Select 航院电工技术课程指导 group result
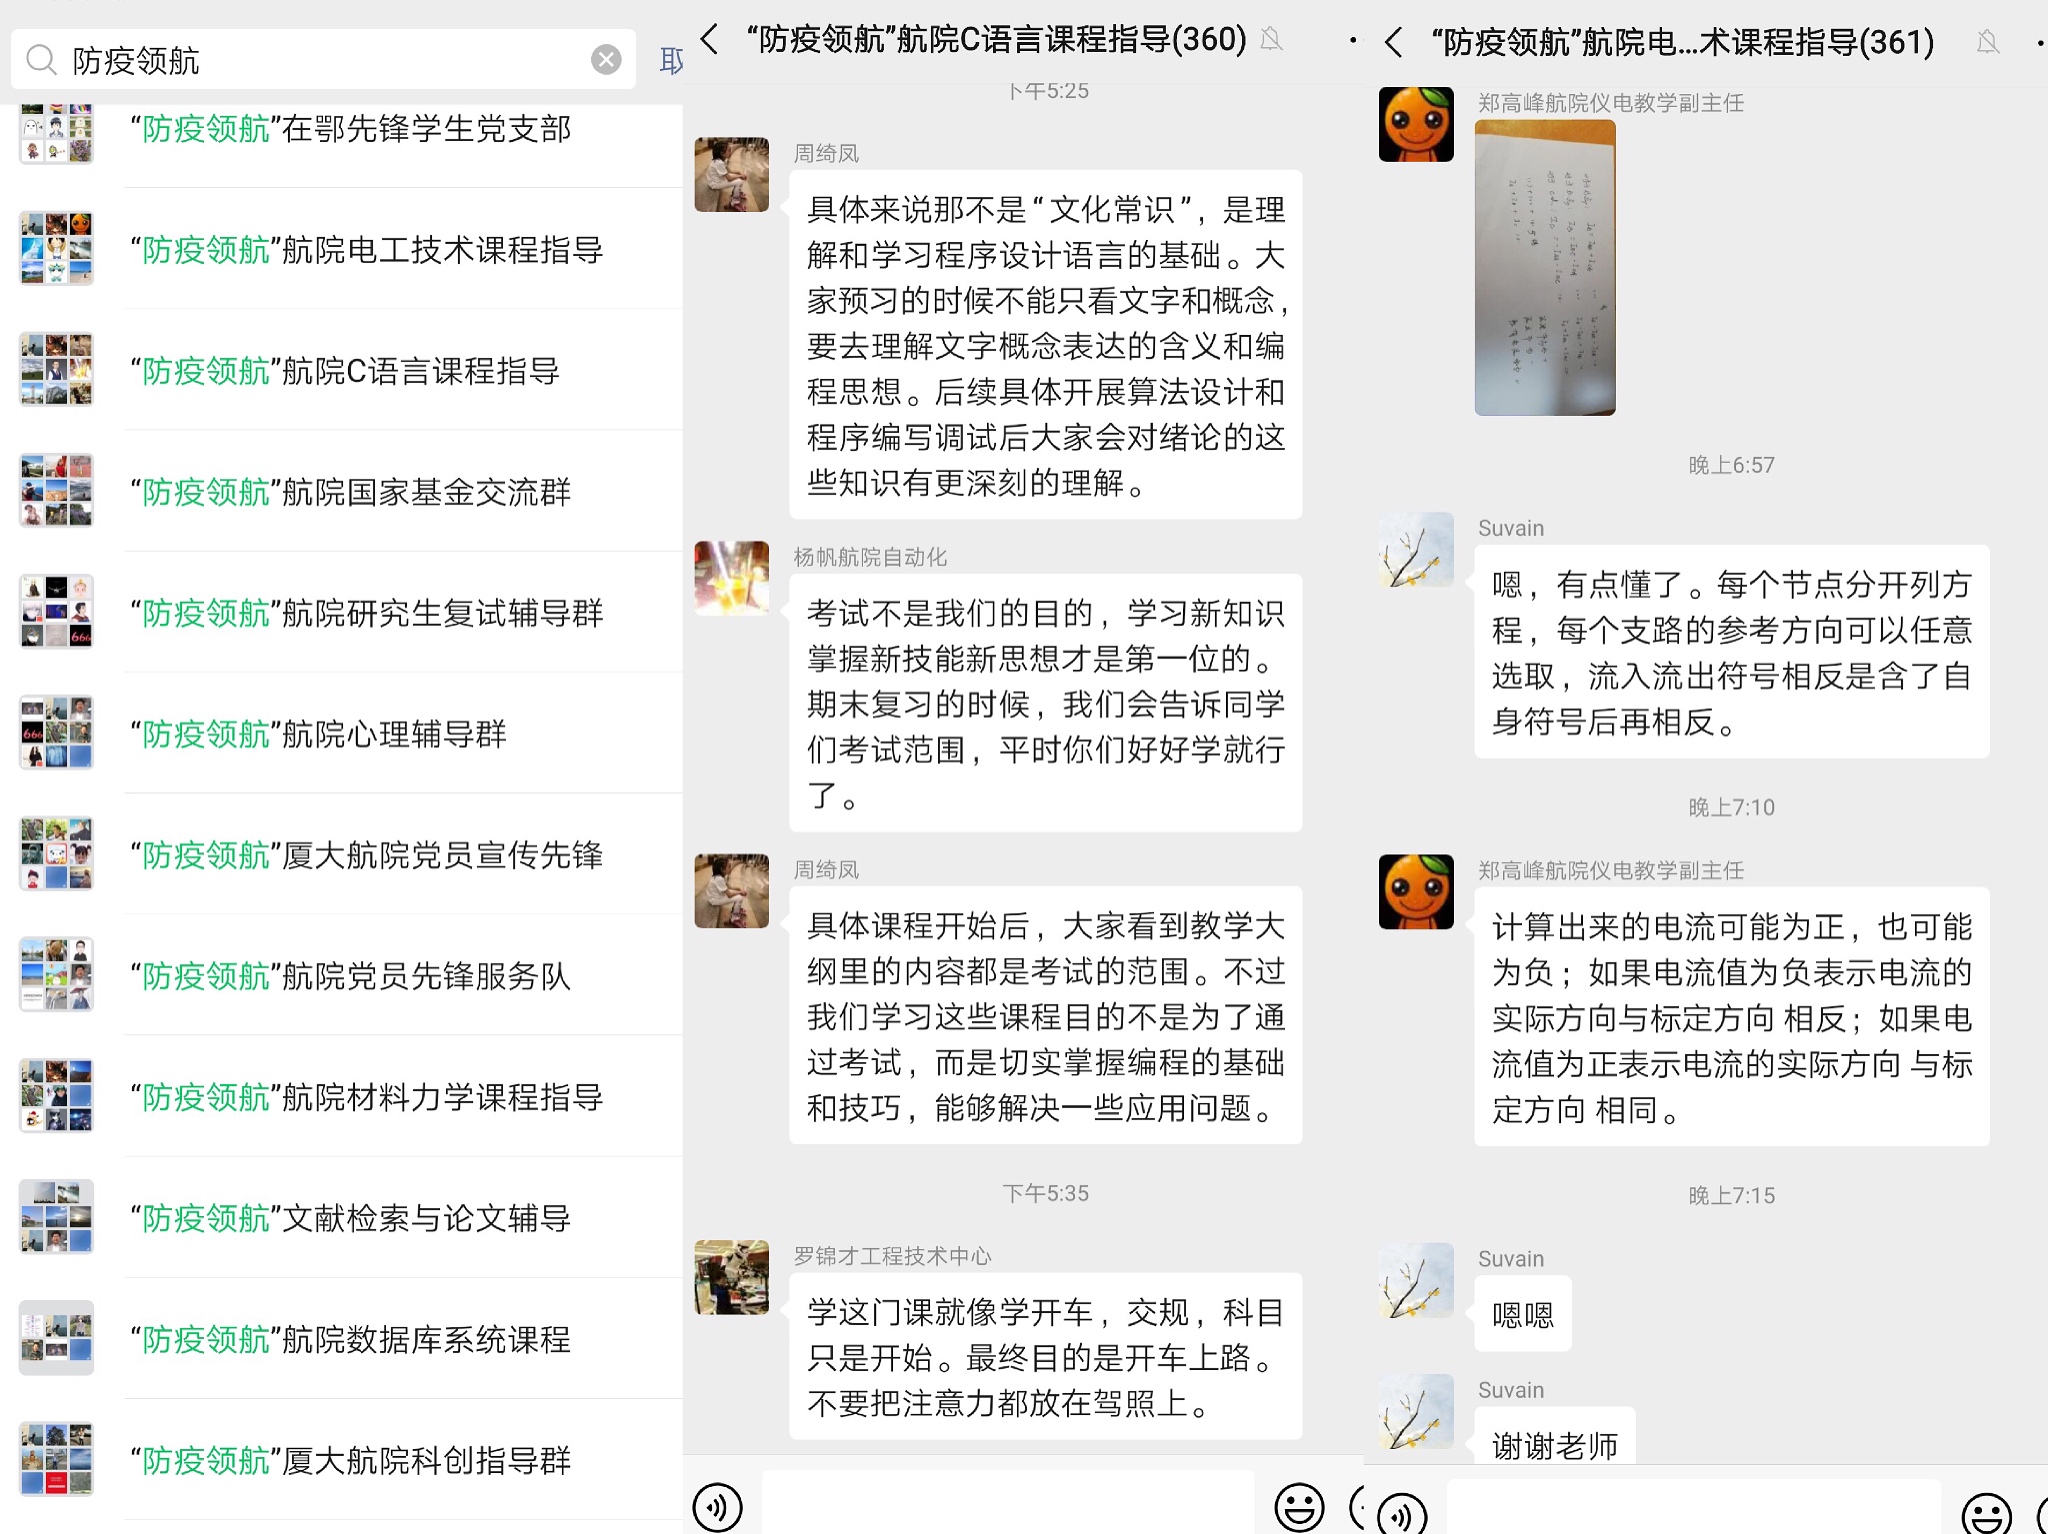2048x1534 pixels. click(x=342, y=249)
